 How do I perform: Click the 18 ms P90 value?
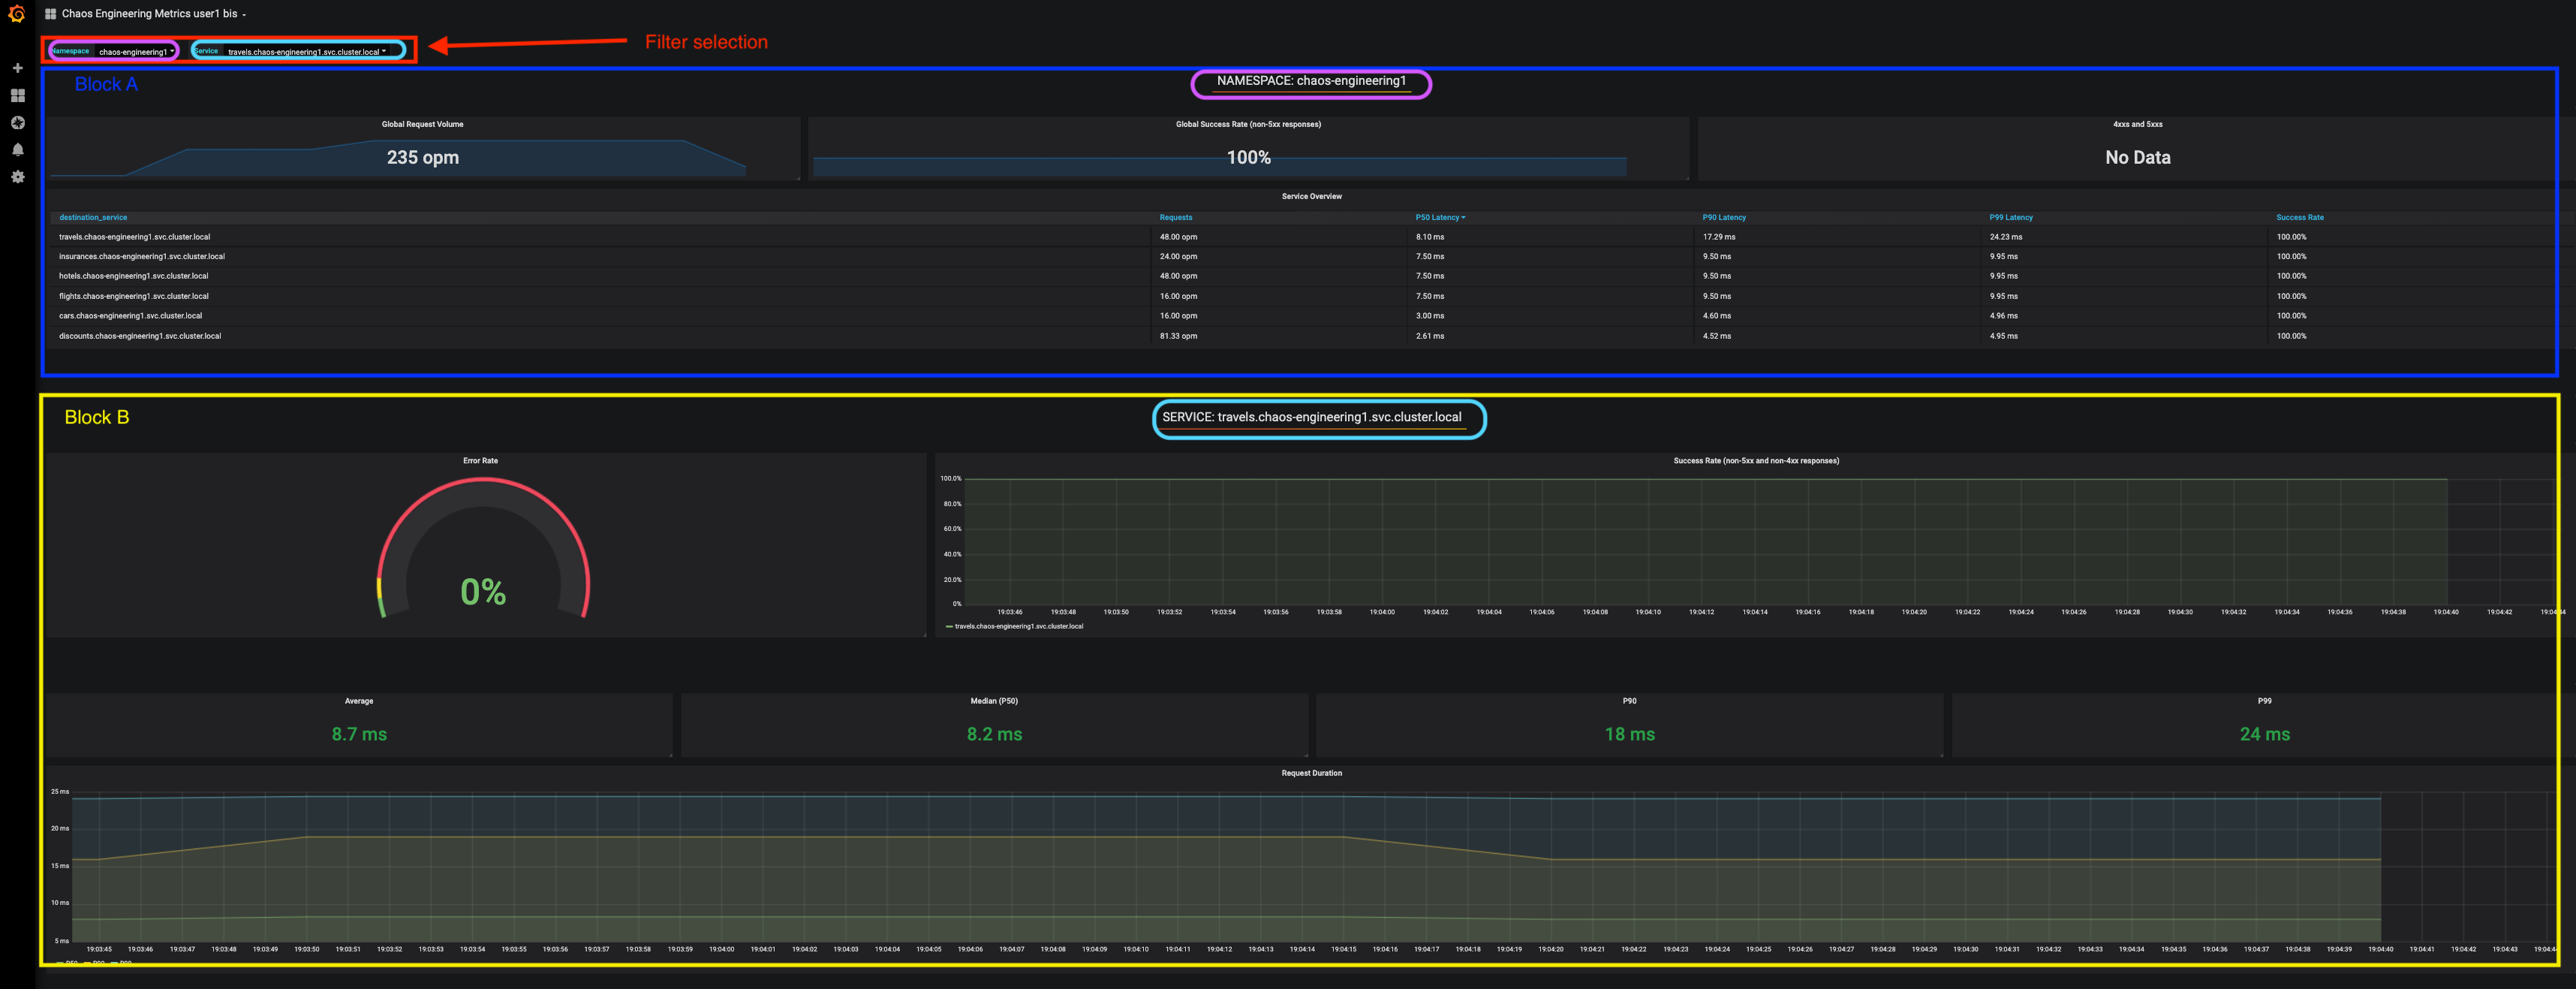pos(1629,734)
